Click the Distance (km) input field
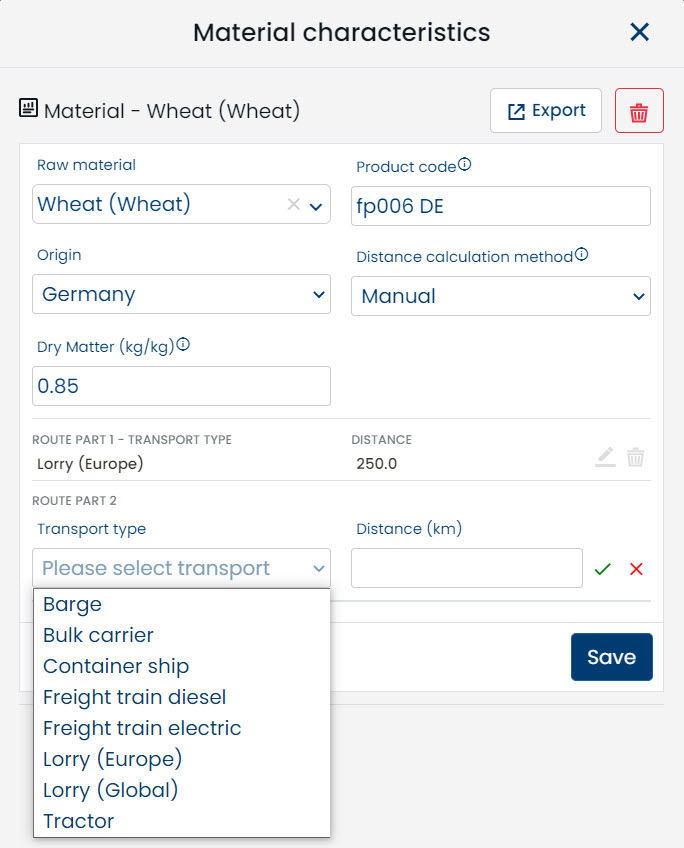The width and height of the screenshot is (684, 848). point(466,568)
